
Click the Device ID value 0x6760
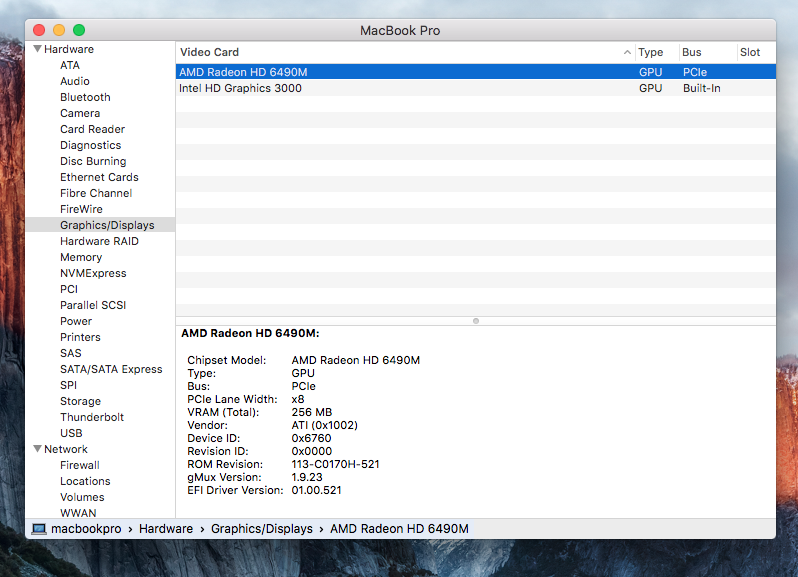tap(311, 438)
